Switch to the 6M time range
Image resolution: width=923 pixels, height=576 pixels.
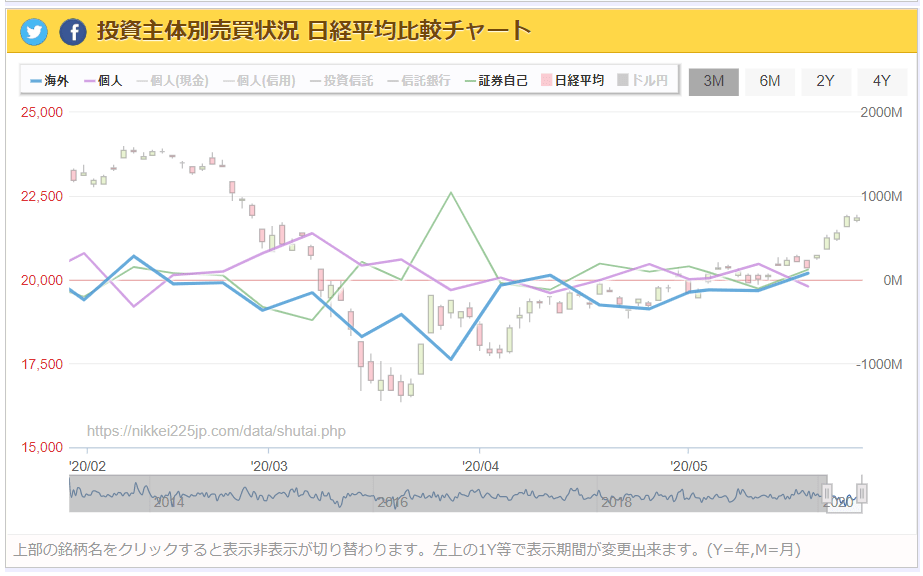click(769, 81)
